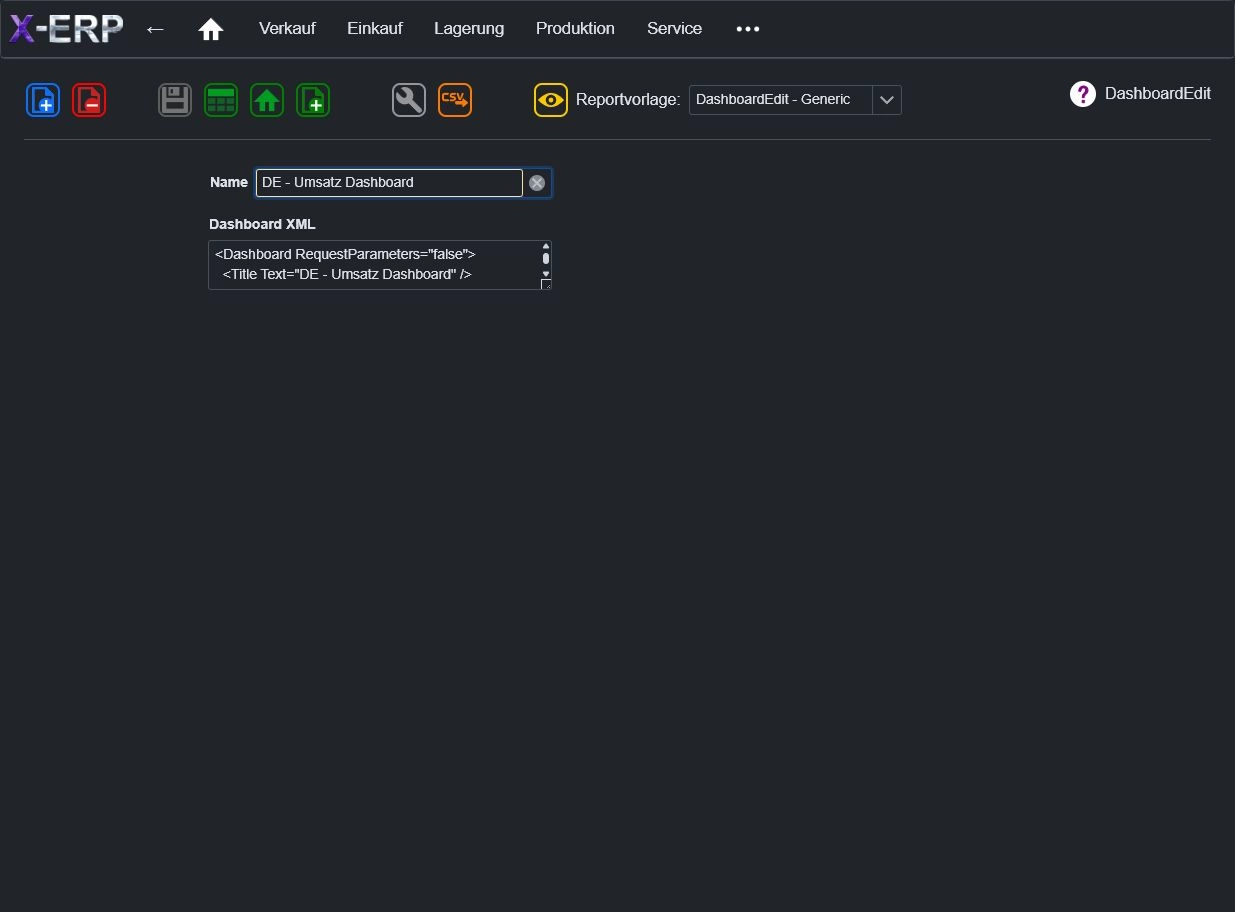Click the XML text area scroll-down arrow
The width and height of the screenshot is (1235, 912).
[546, 273]
